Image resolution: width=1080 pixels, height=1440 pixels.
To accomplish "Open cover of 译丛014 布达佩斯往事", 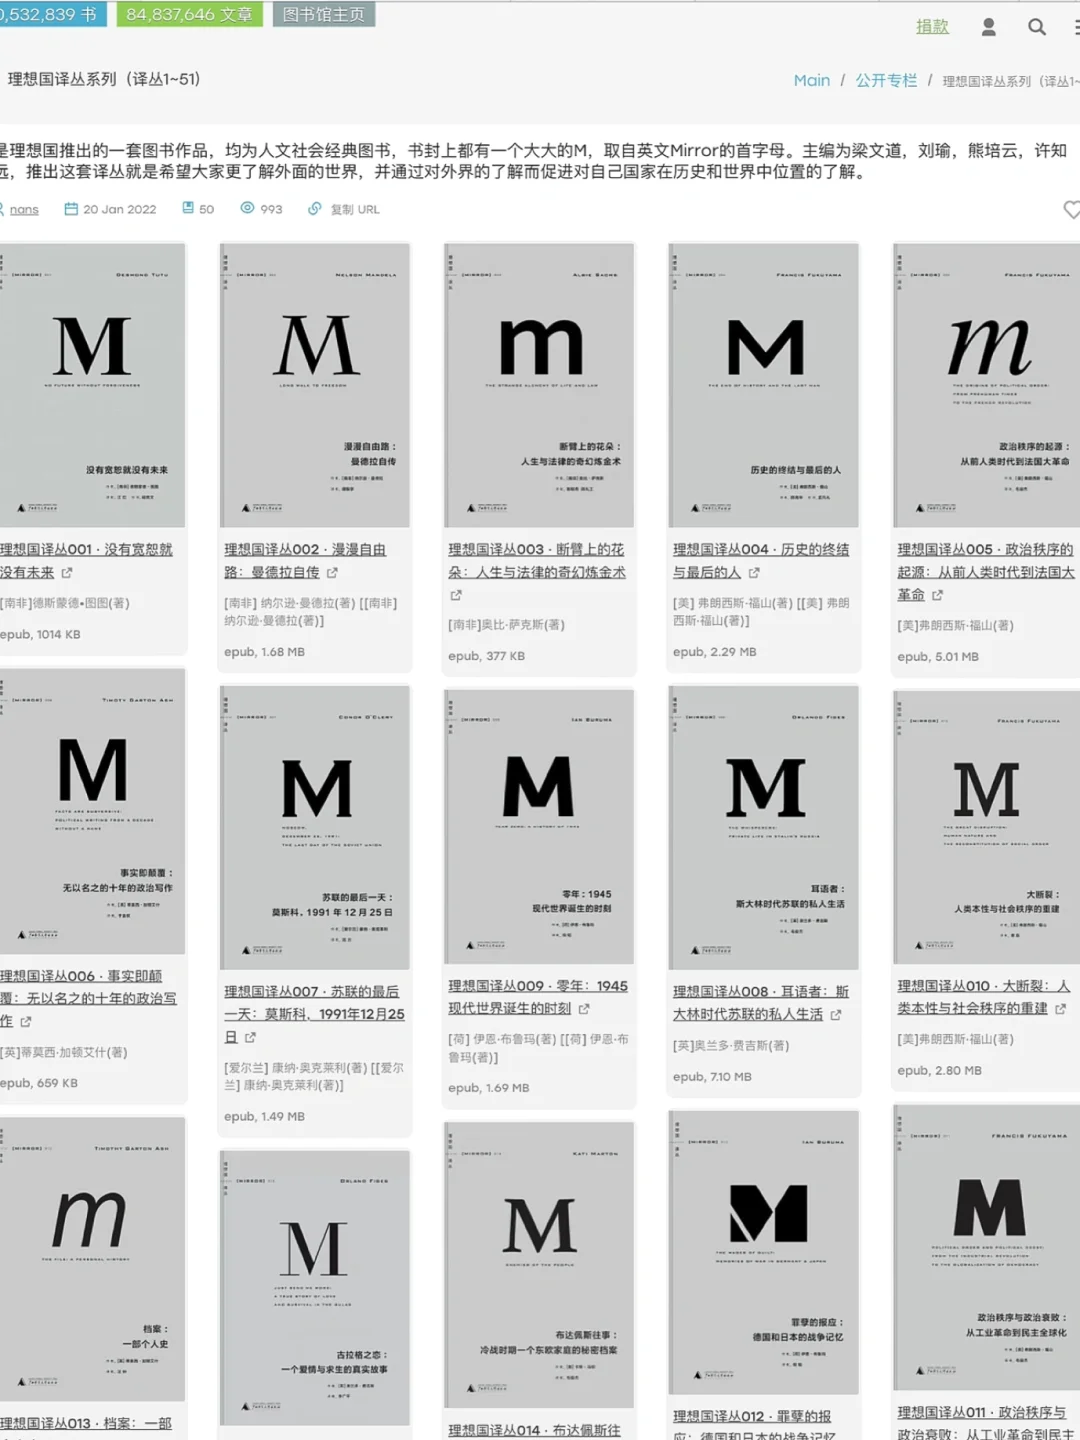I will pos(539,1265).
